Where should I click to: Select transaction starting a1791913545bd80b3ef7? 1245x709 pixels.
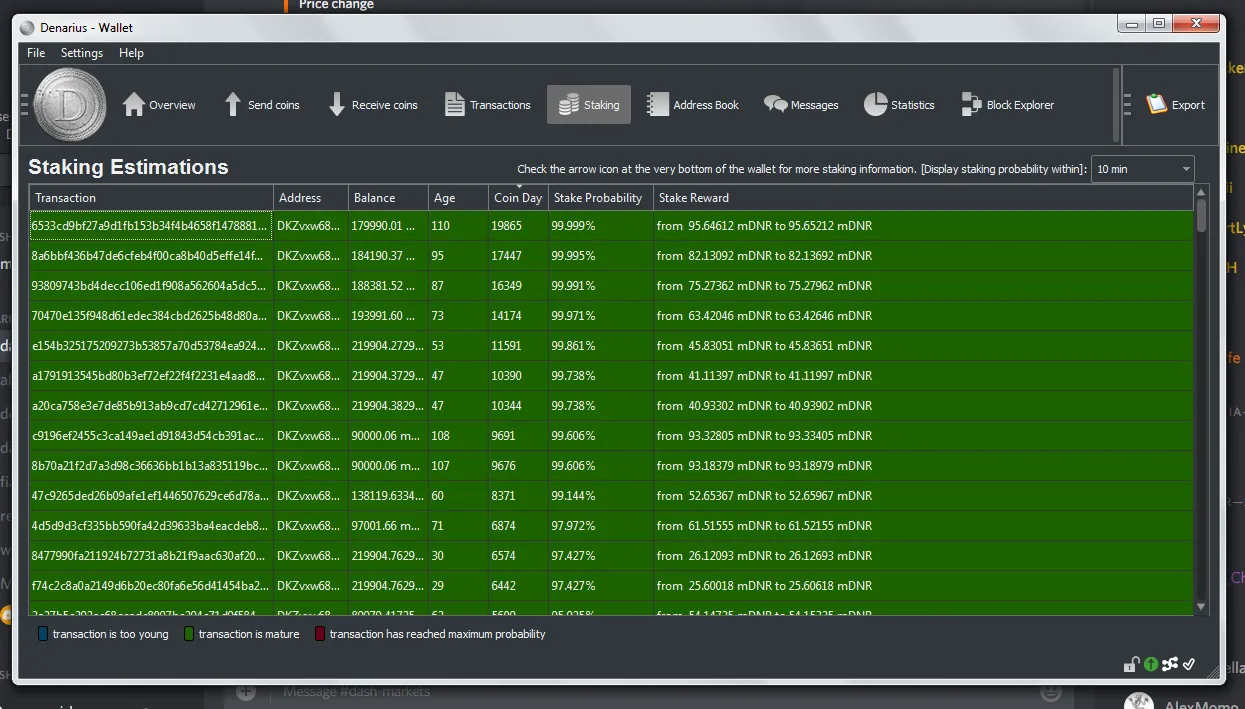(151, 376)
